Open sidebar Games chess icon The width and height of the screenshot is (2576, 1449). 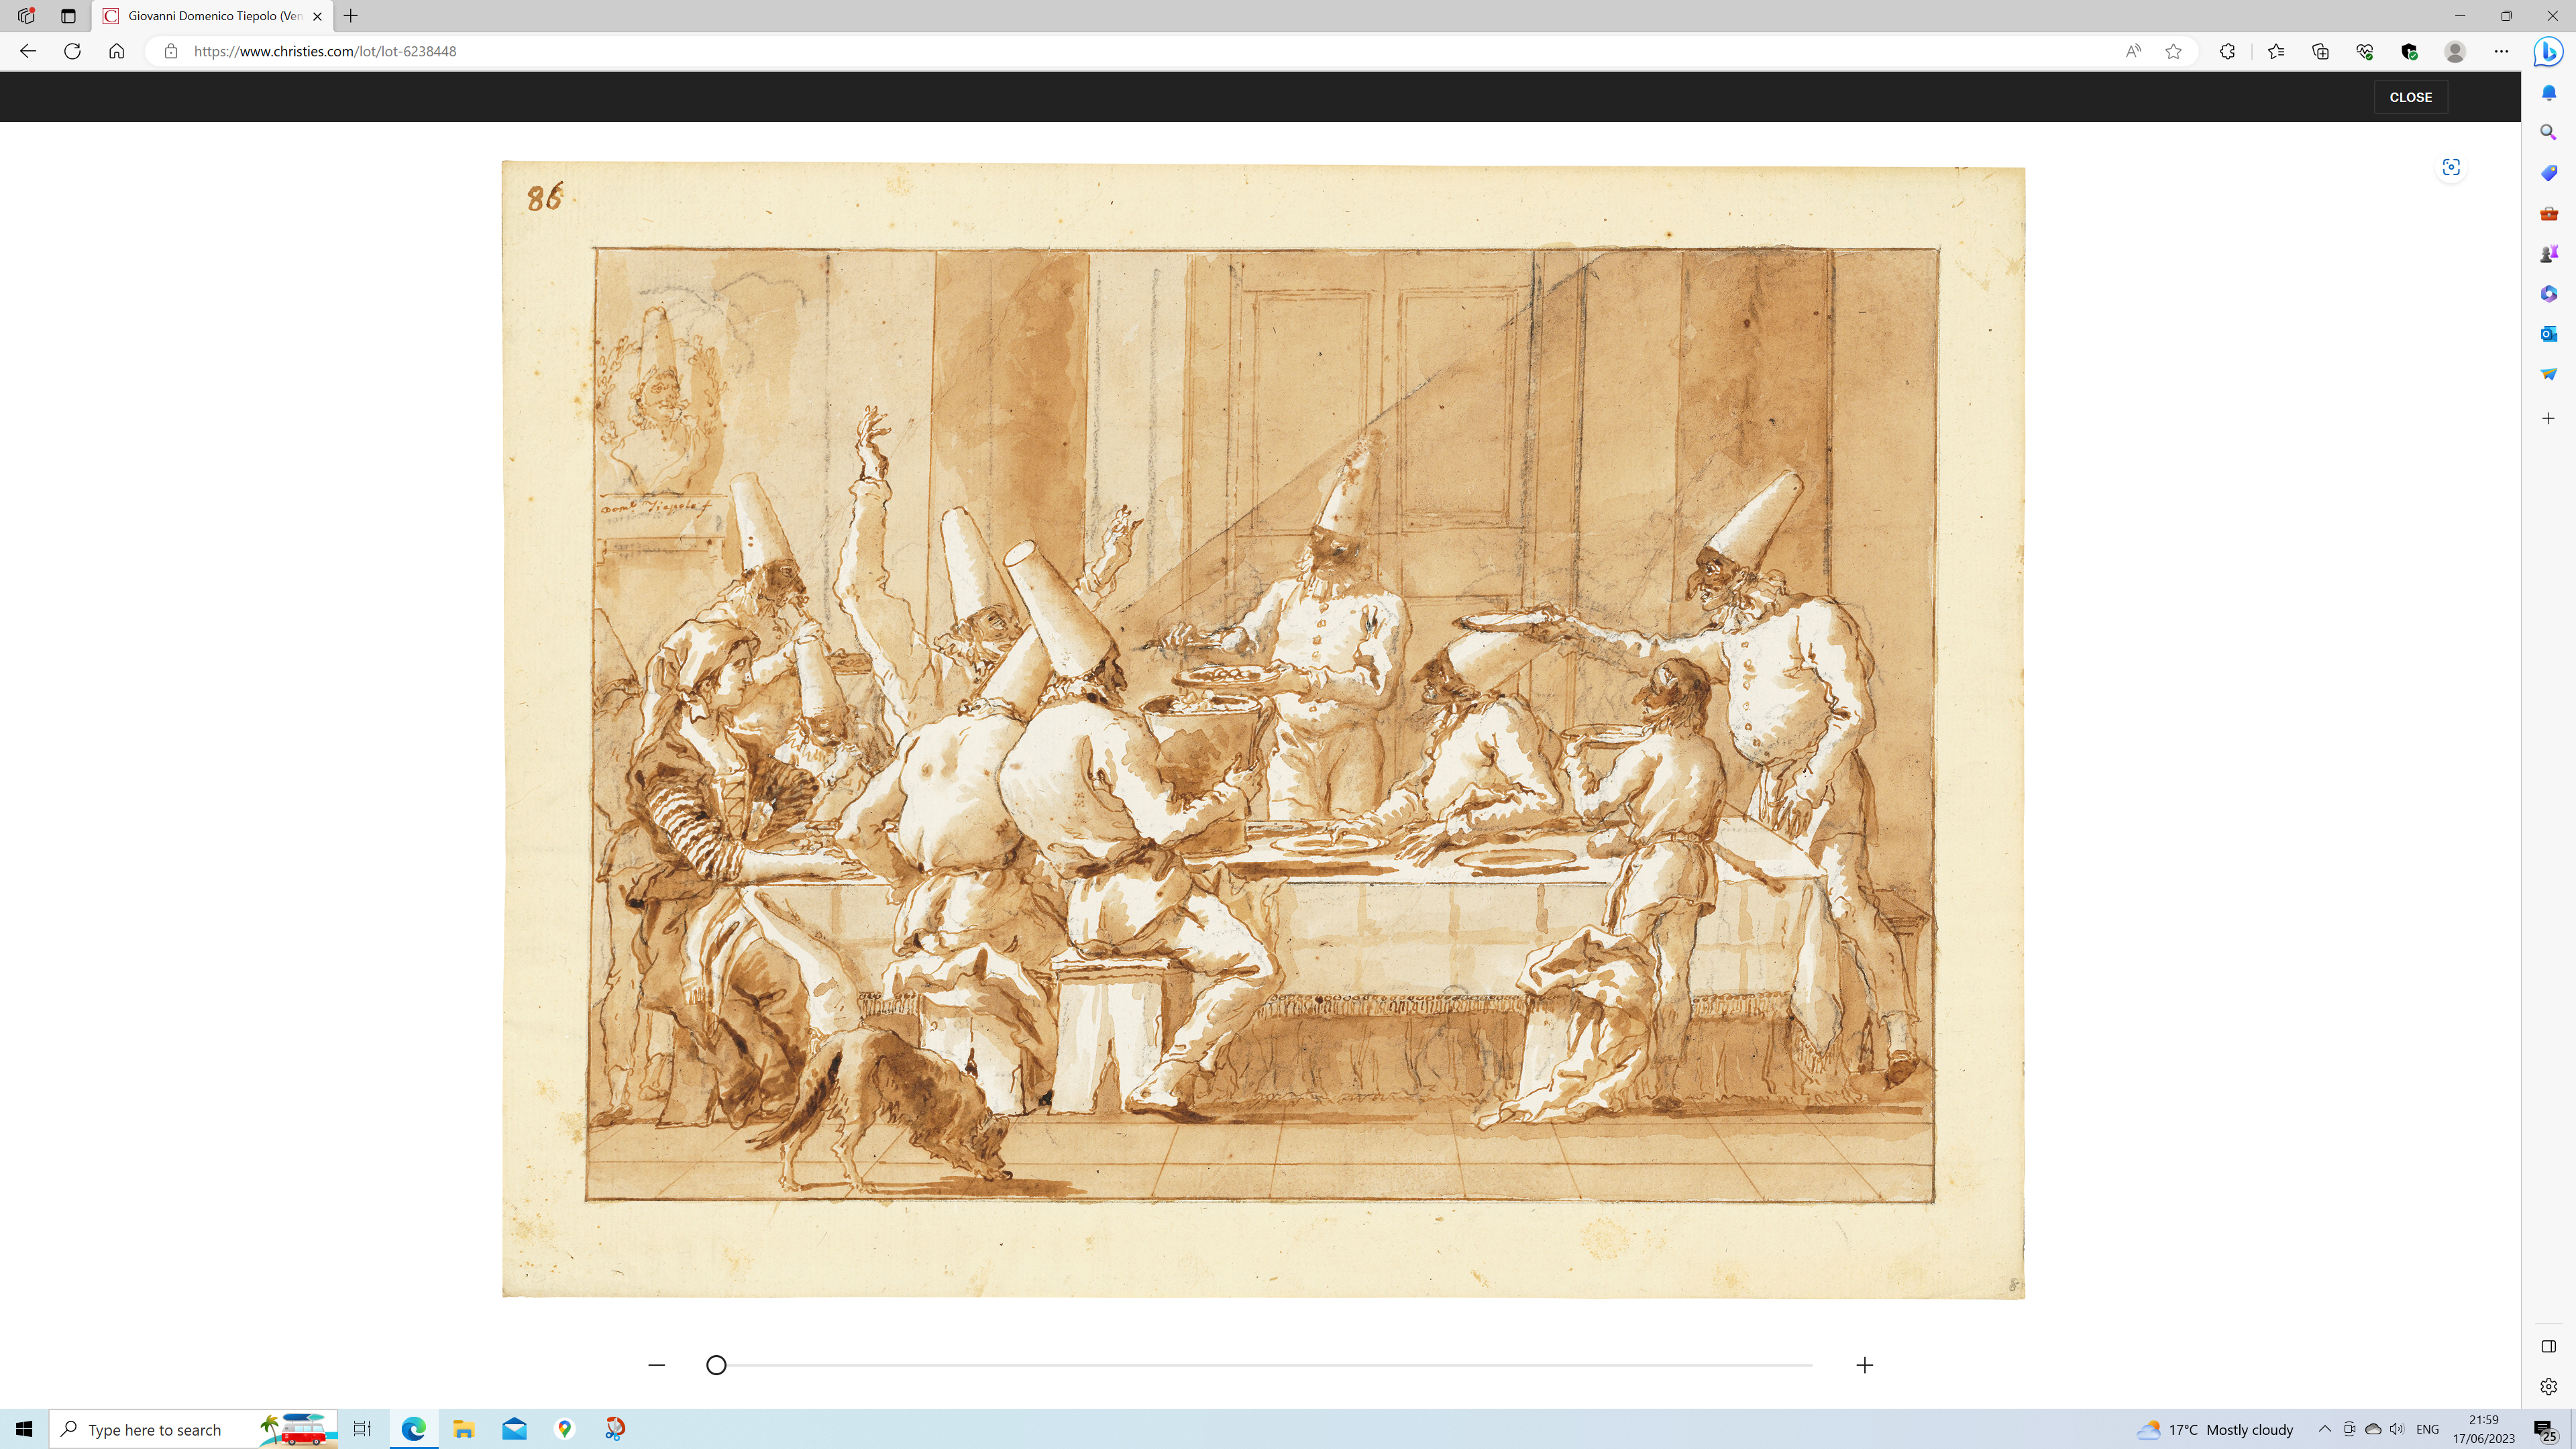click(x=2548, y=254)
